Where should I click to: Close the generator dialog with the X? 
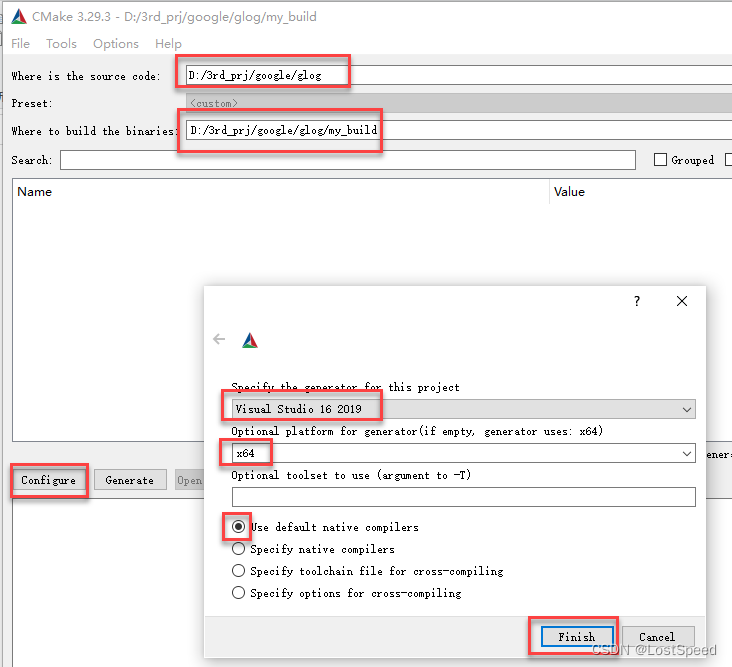[682, 301]
